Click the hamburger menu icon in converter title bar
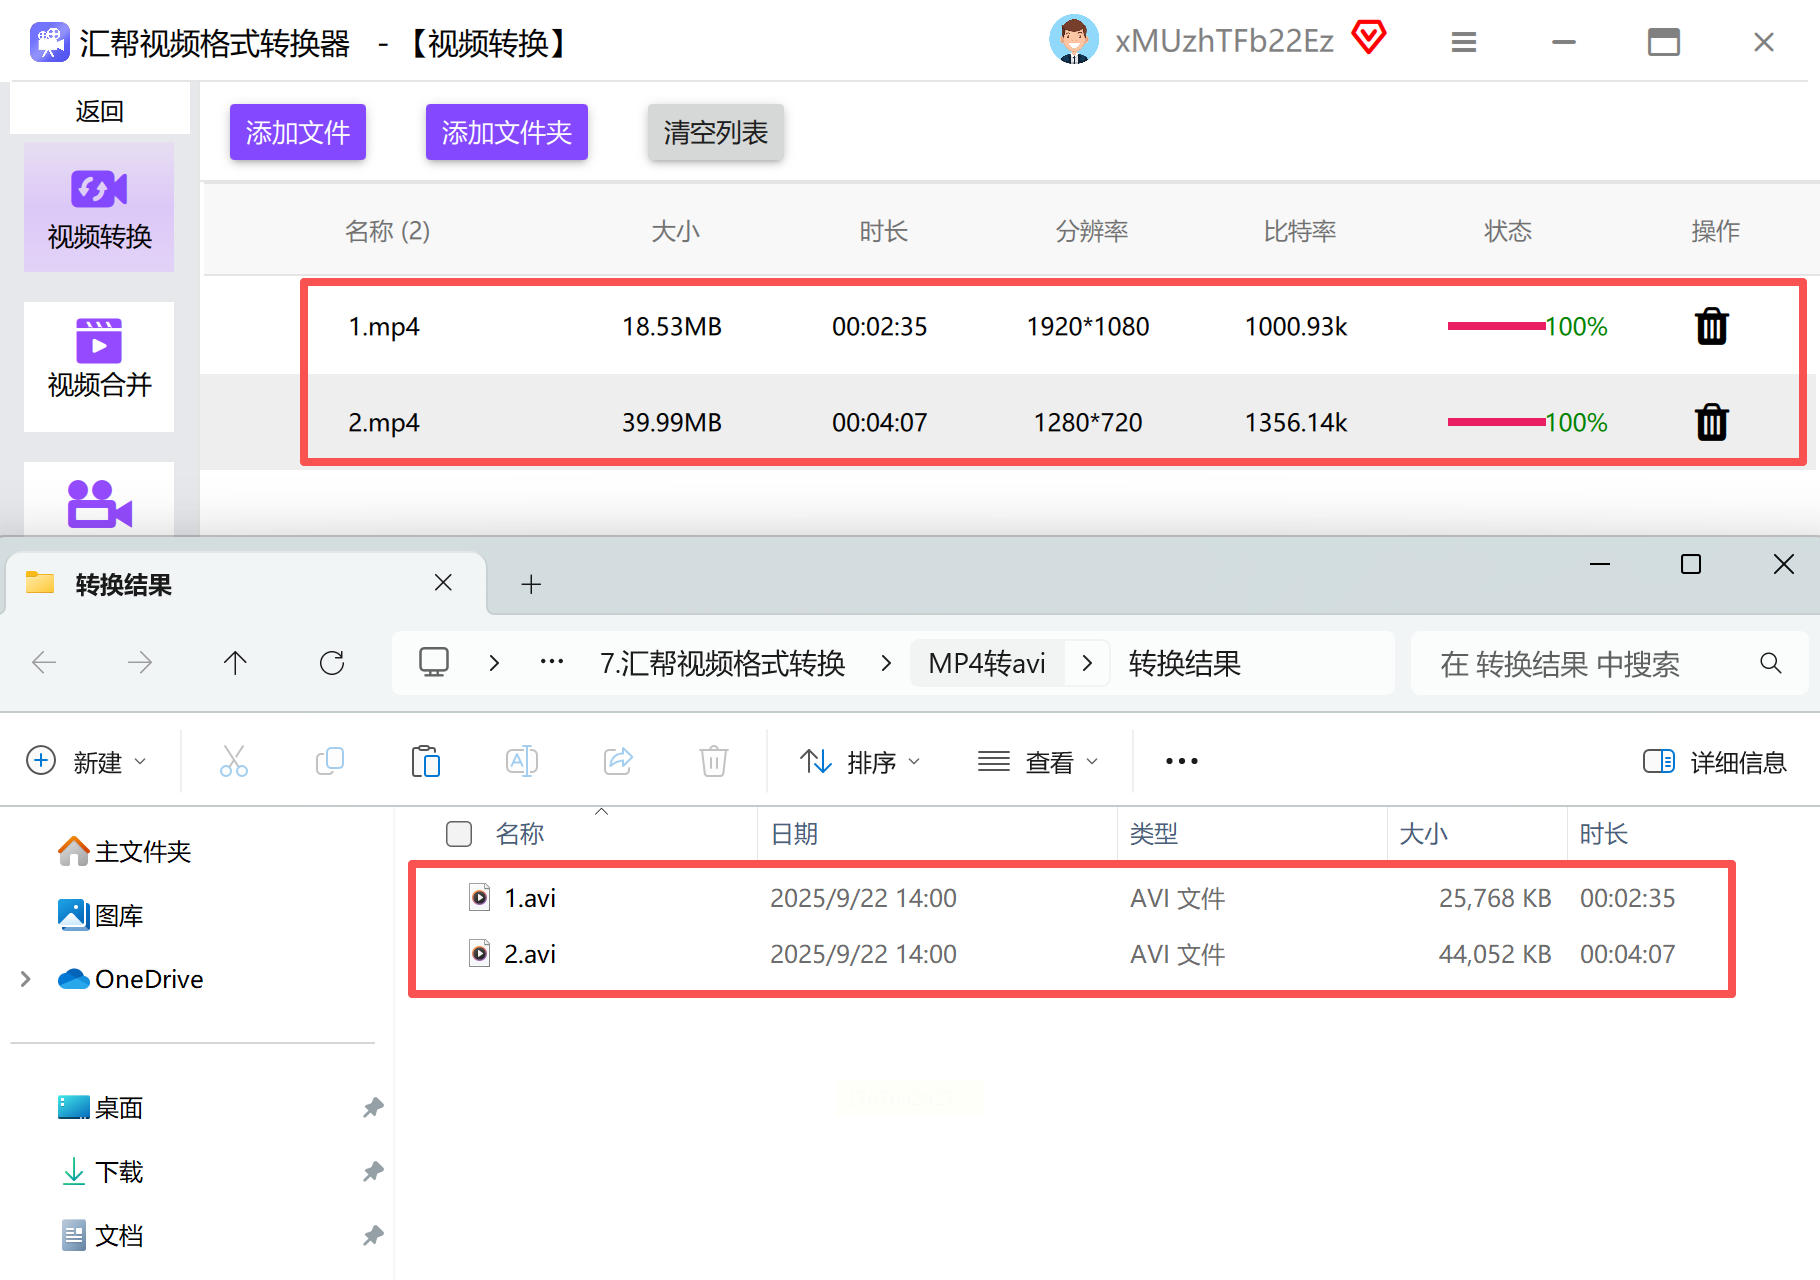Screen dimensions: 1820x1280 click(x=1463, y=42)
